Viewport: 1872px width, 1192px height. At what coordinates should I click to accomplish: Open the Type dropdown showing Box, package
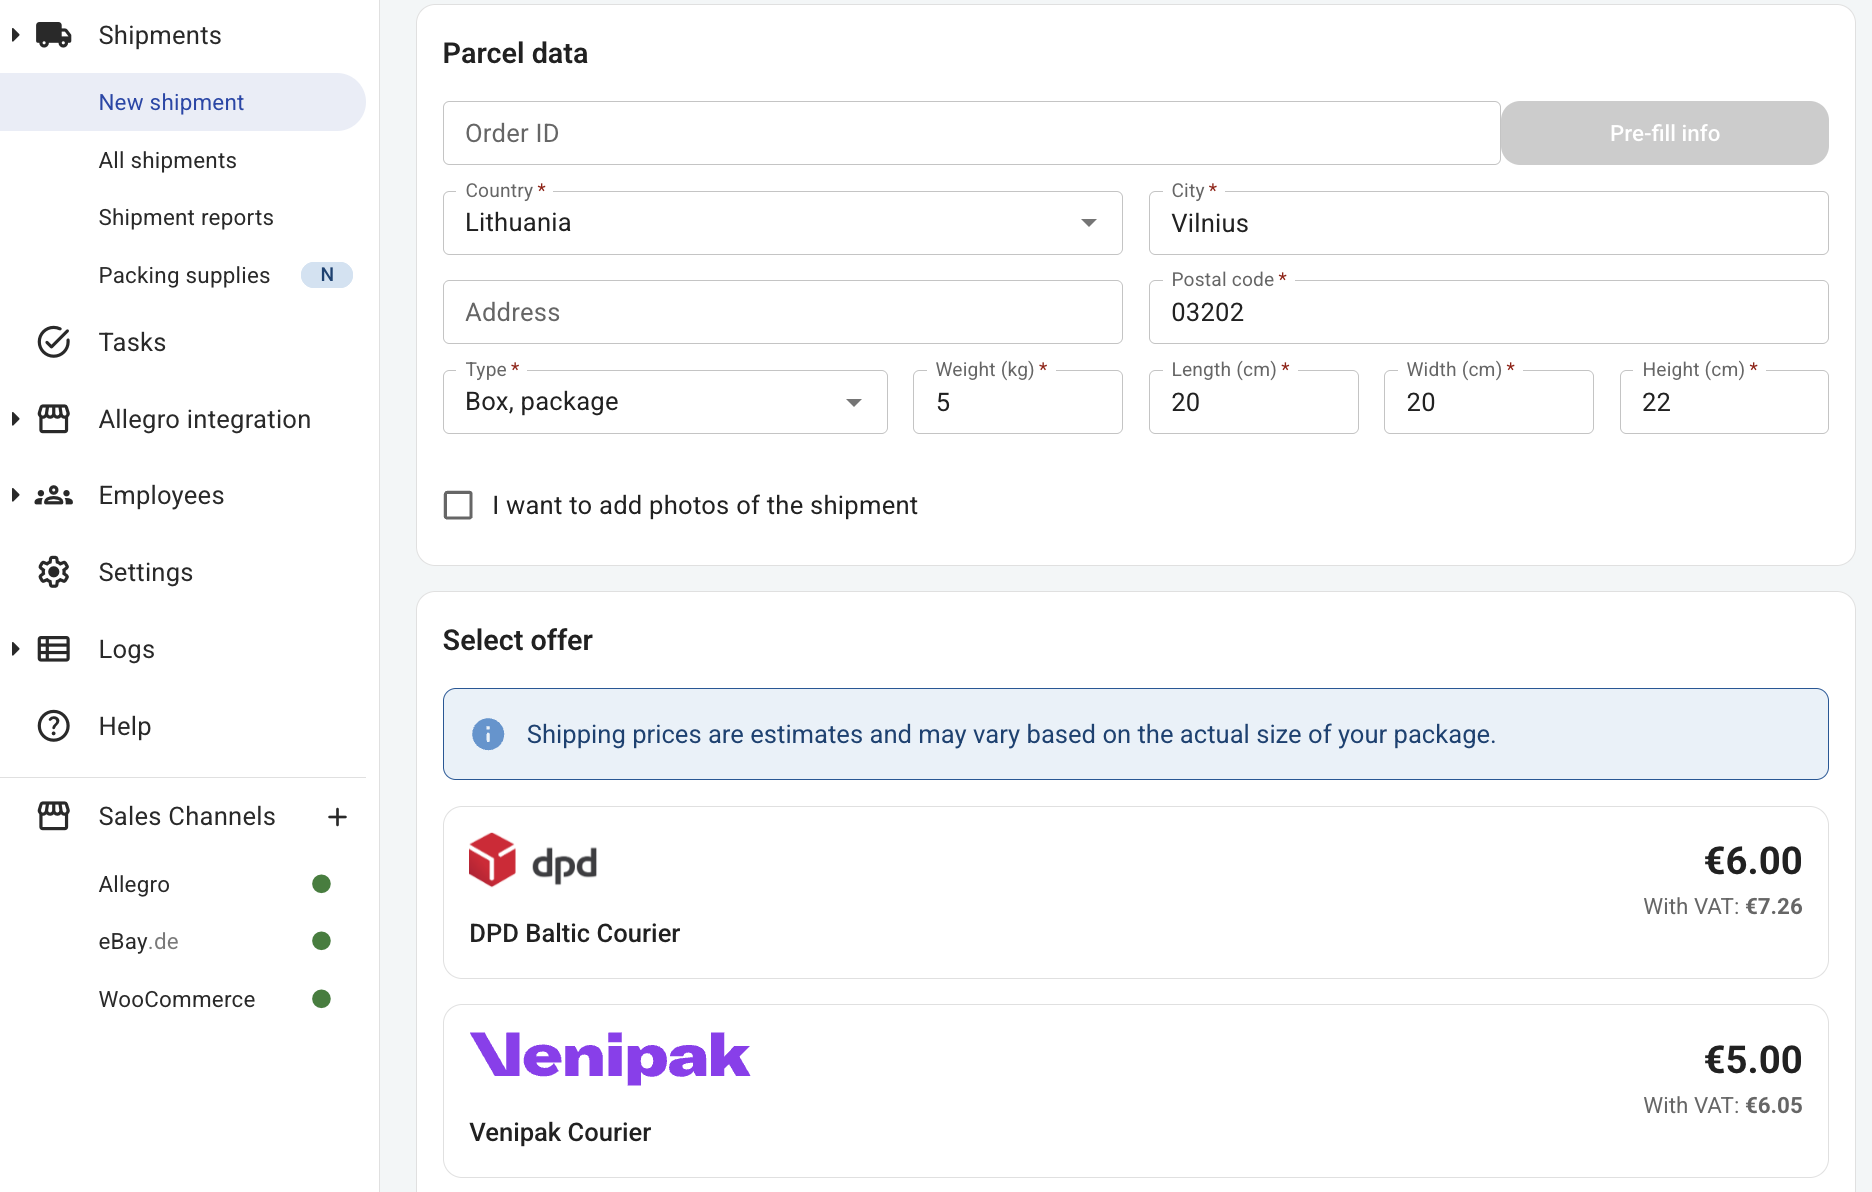point(665,402)
